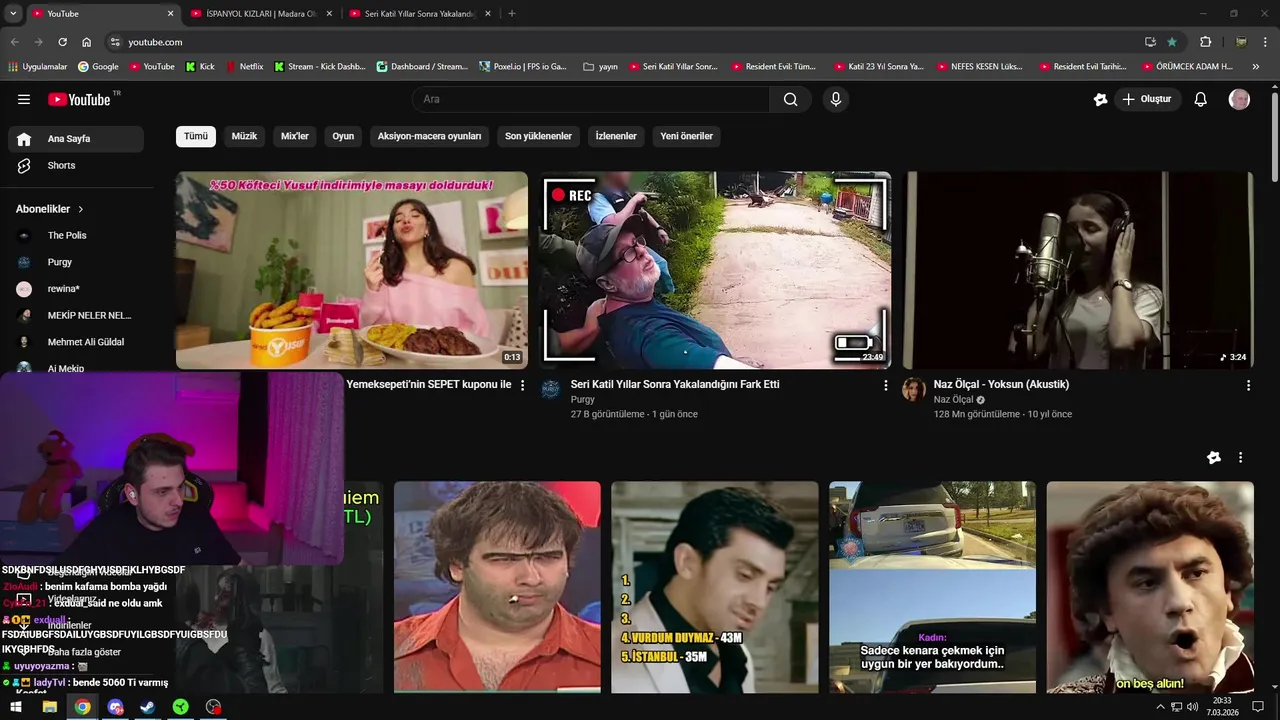Select the Mix'ler filter chip

pyautogui.click(x=295, y=136)
